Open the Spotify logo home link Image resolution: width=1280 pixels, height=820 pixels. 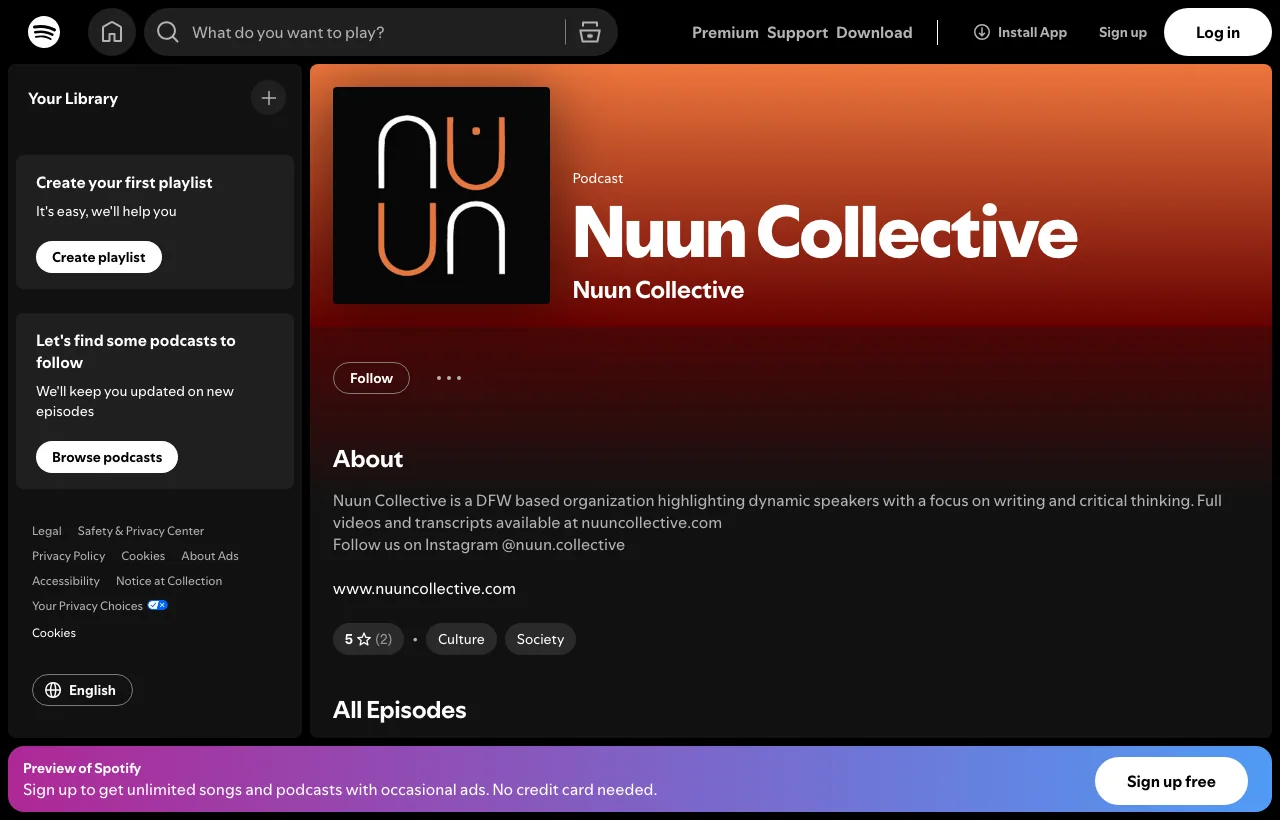pos(44,32)
